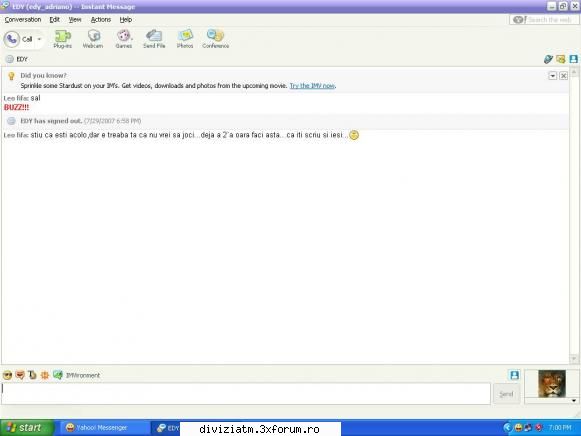The image size is (581, 436).
Task: Open the Plug-ins toolbar icon
Action: (x=63, y=39)
